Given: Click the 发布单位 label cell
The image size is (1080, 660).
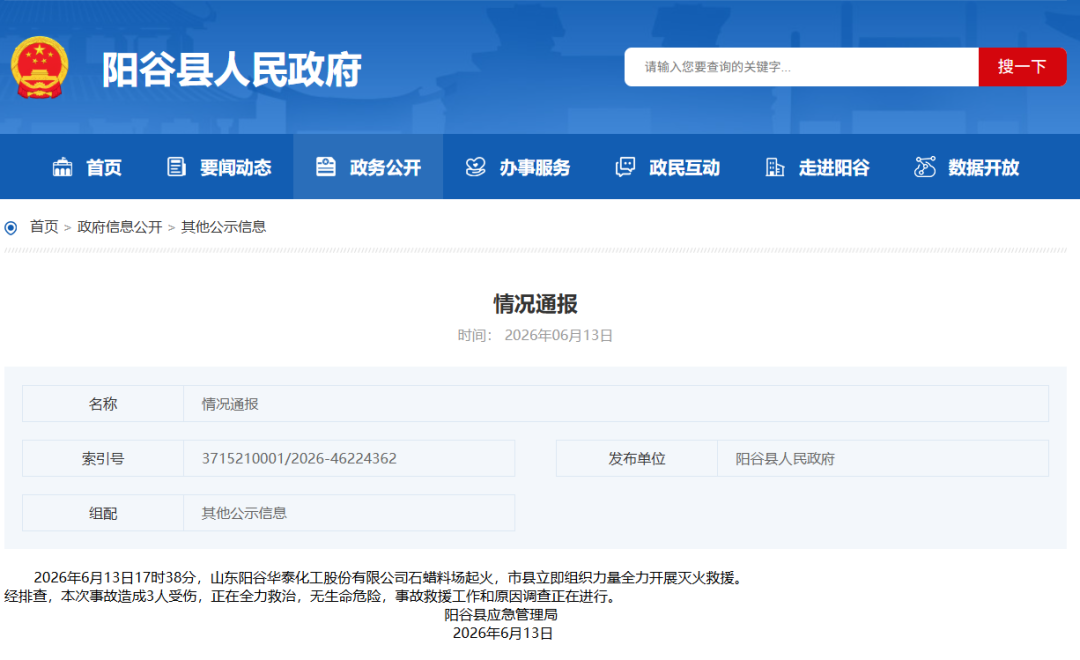Looking at the screenshot, I should [x=636, y=459].
